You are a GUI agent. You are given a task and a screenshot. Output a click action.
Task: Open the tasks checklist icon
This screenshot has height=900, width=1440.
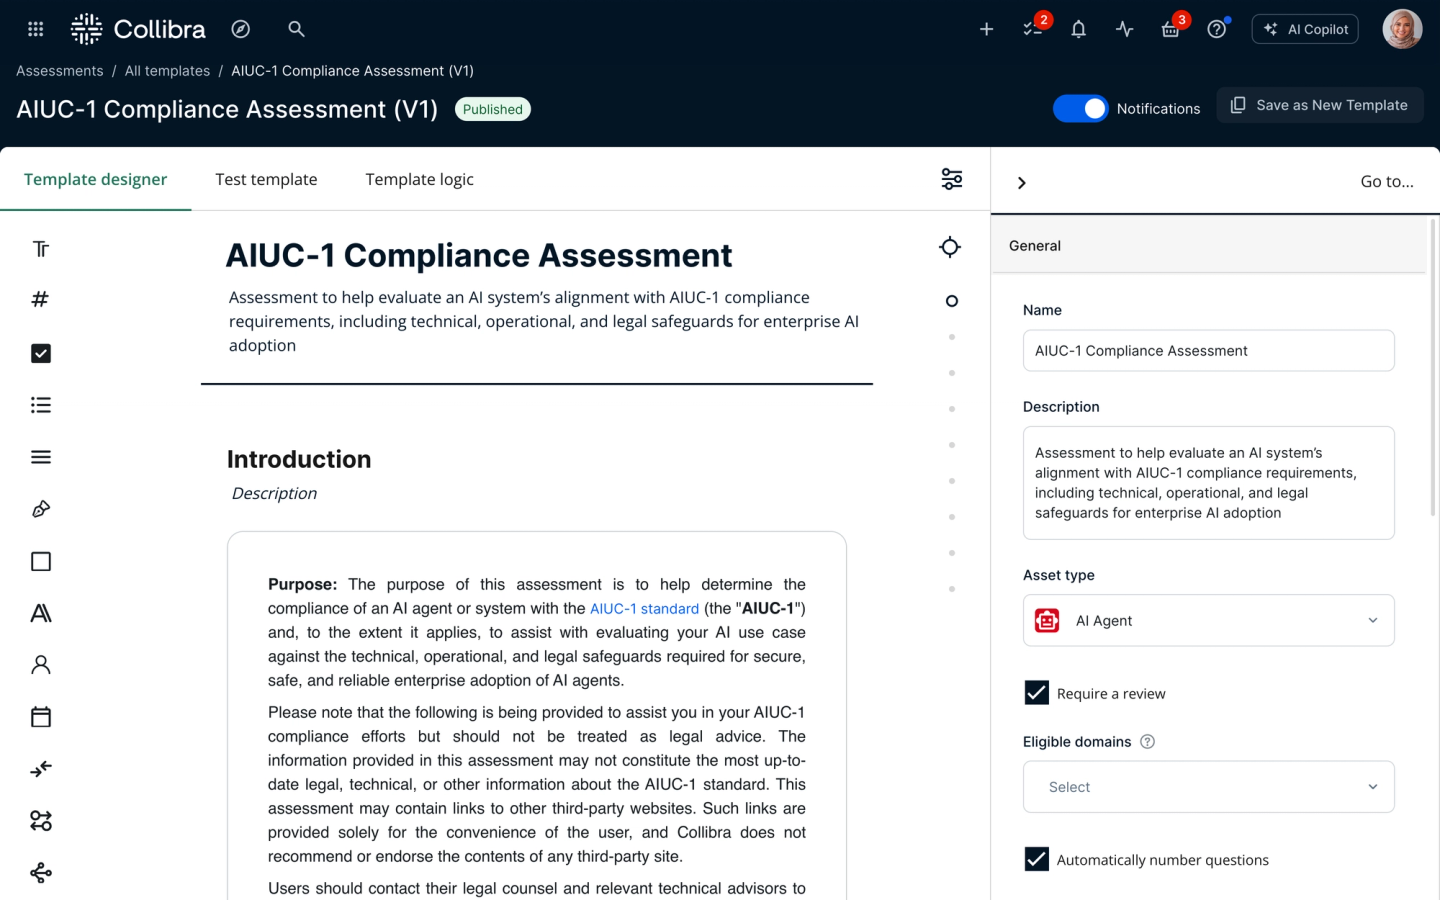(x=1034, y=28)
